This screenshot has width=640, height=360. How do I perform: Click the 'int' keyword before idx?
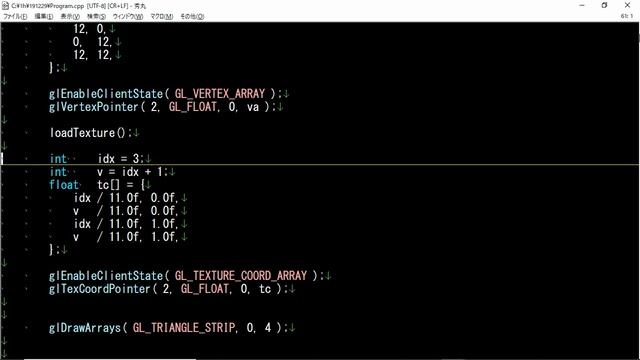pos(58,159)
